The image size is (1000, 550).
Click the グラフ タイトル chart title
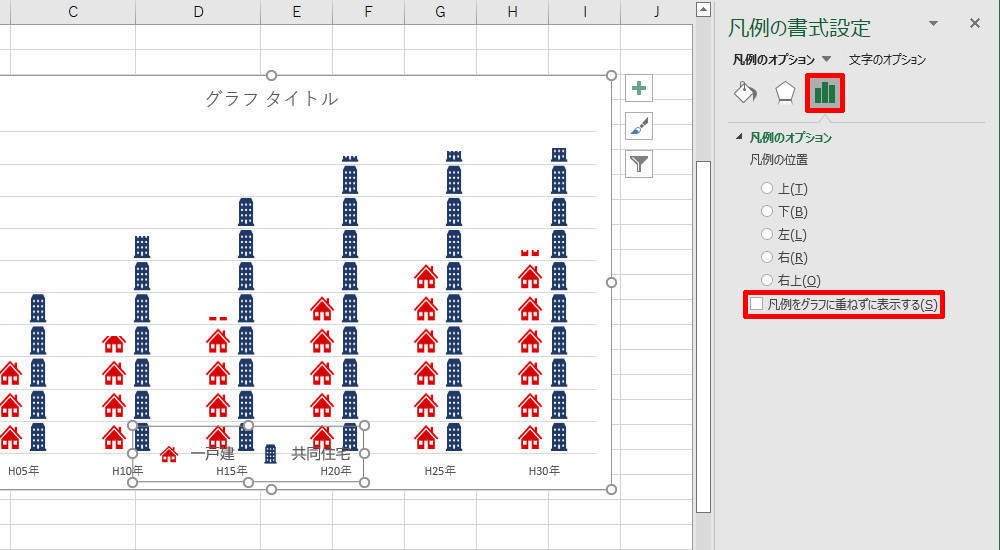(x=271, y=98)
